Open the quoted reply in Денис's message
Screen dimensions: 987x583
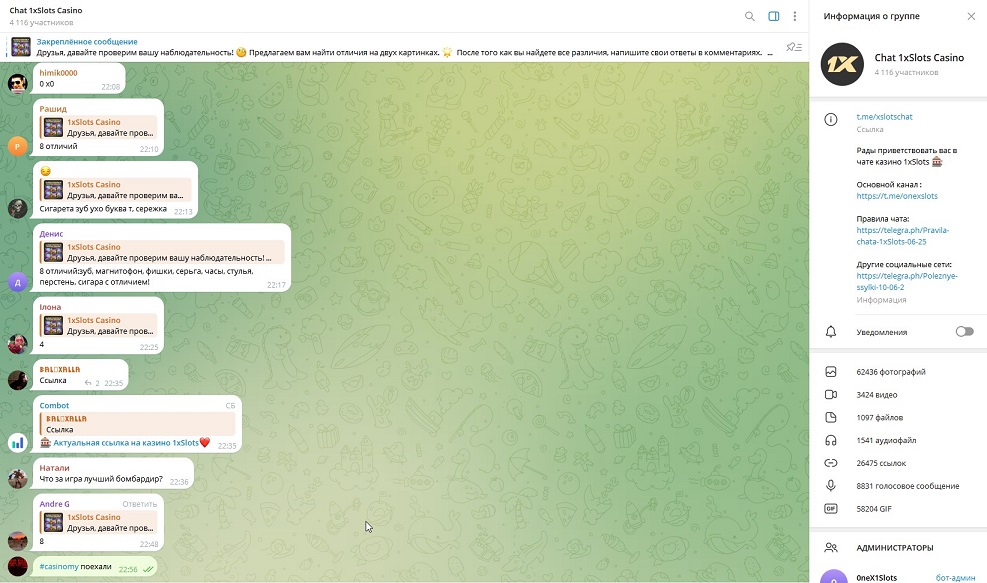click(x=162, y=252)
